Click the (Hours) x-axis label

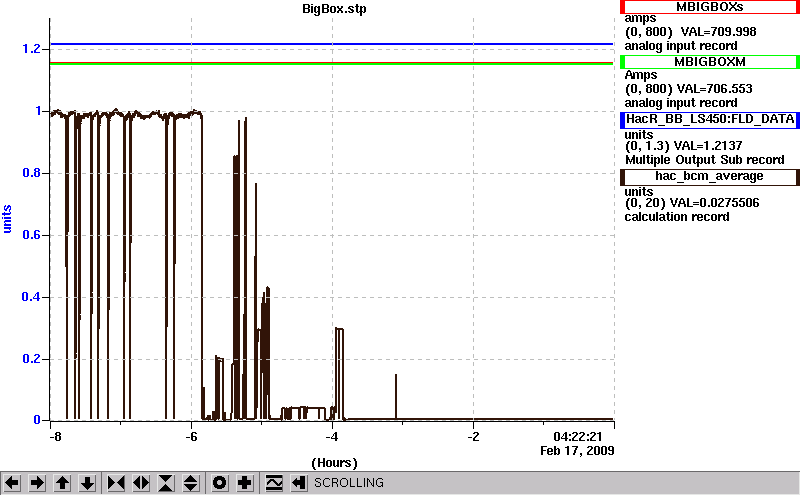334,463
